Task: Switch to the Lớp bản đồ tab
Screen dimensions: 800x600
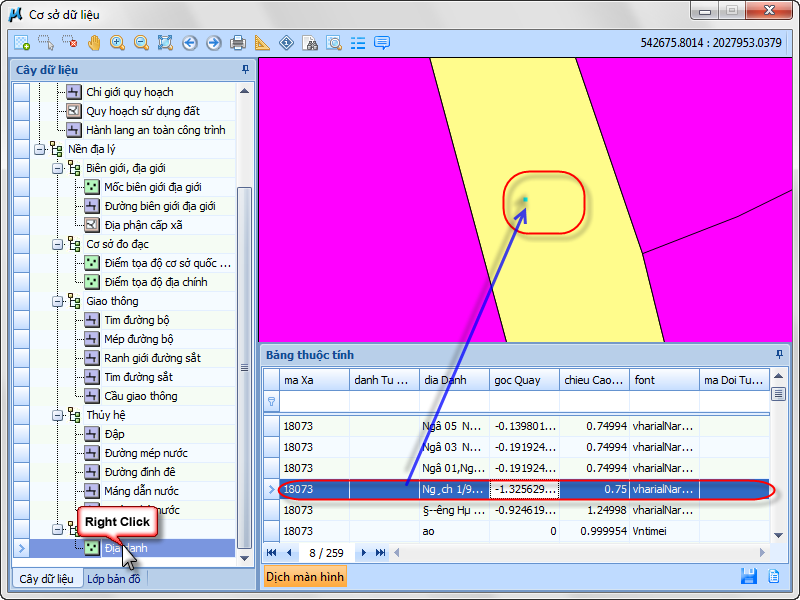Action: coord(114,578)
